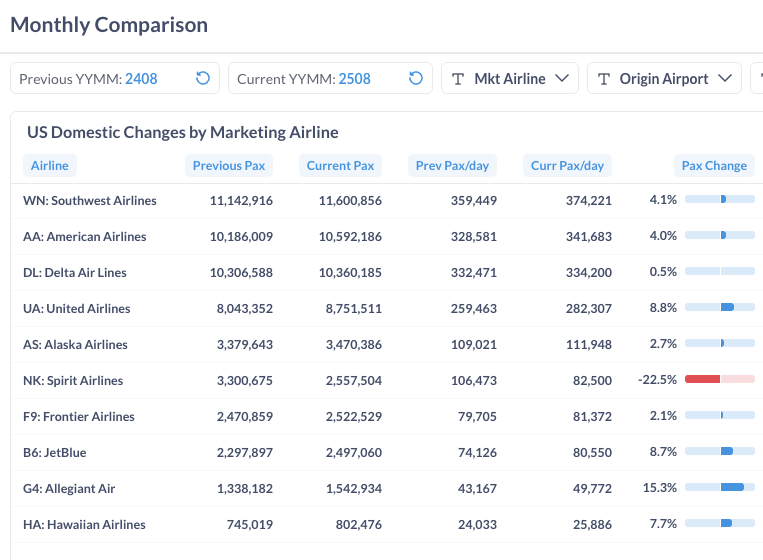Viewport: 763px width, 560px height.
Task: Select the B6: JetBlue row
Action: point(387,452)
